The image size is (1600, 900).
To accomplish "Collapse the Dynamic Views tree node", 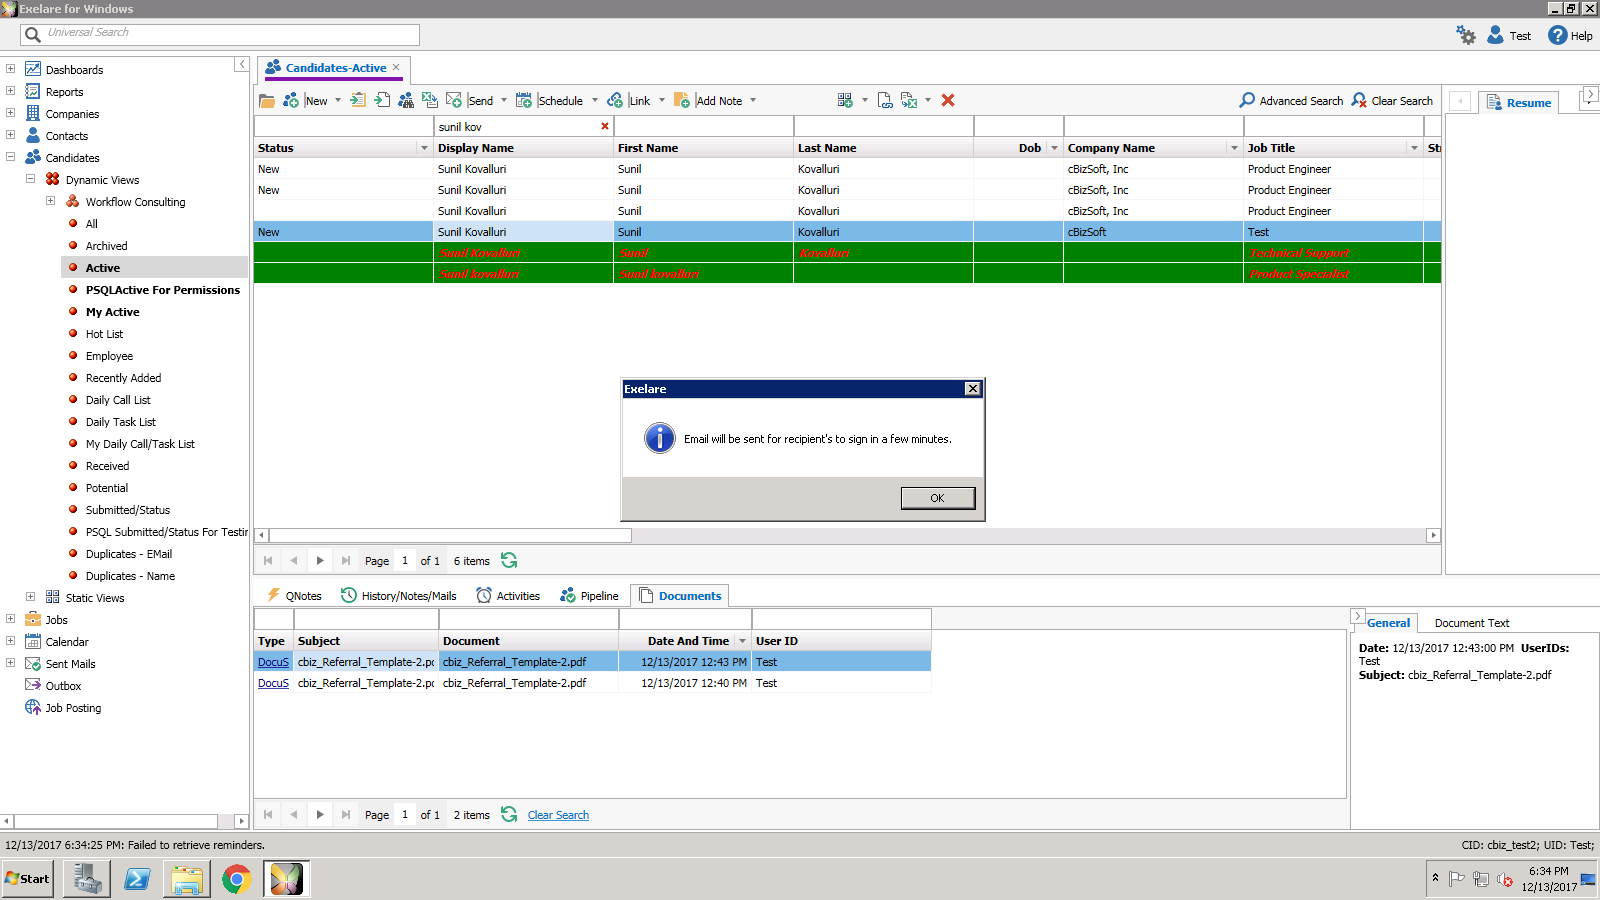I will pyautogui.click(x=30, y=179).
